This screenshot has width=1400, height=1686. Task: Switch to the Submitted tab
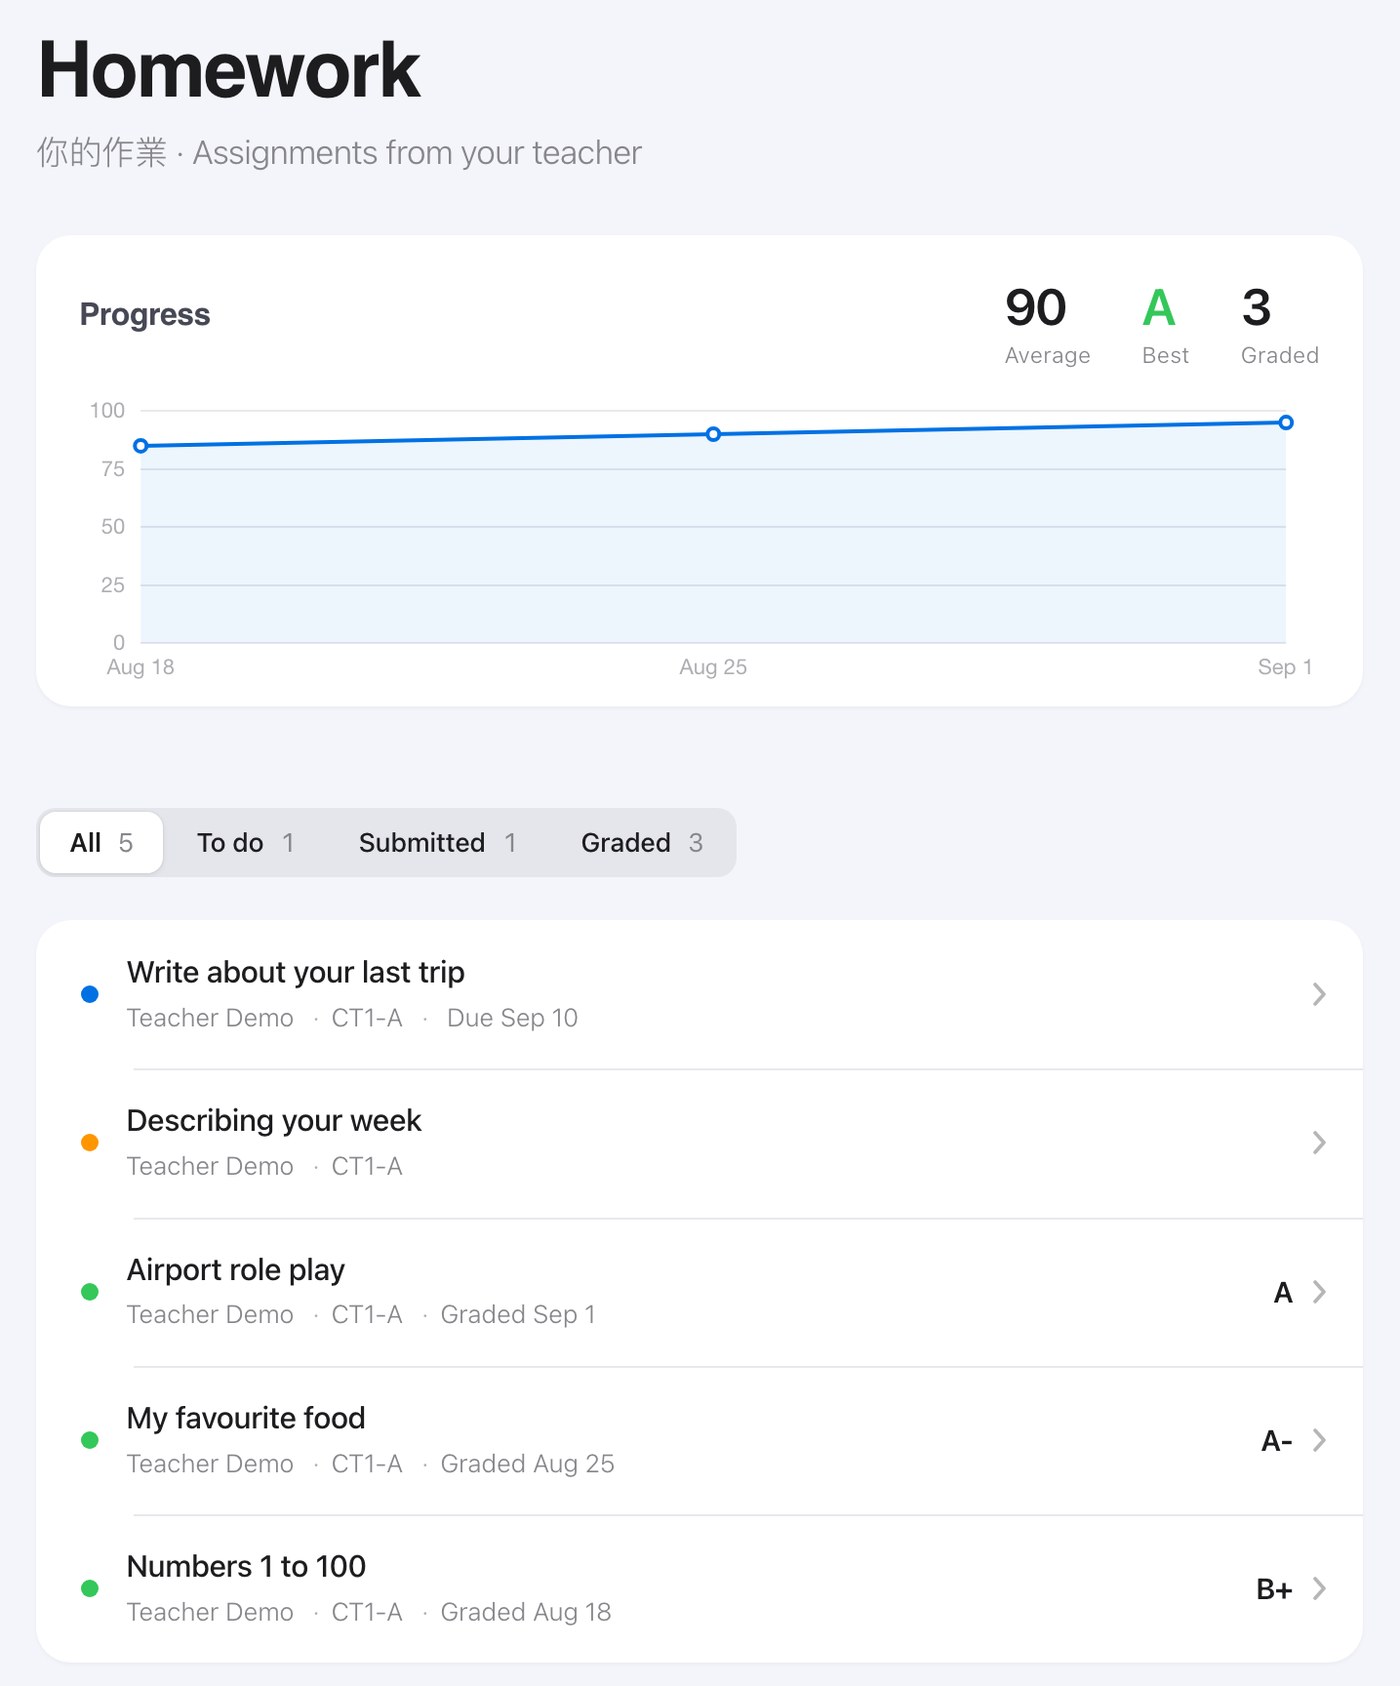[x=437, y=843]
